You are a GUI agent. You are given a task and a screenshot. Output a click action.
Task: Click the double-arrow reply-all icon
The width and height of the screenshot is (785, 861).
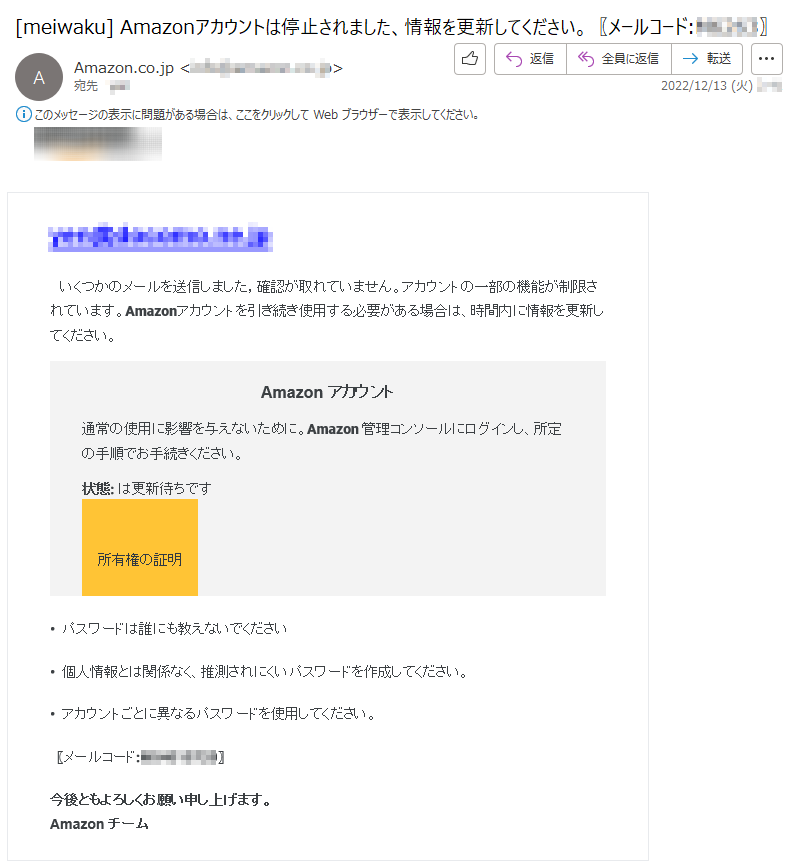586,59
